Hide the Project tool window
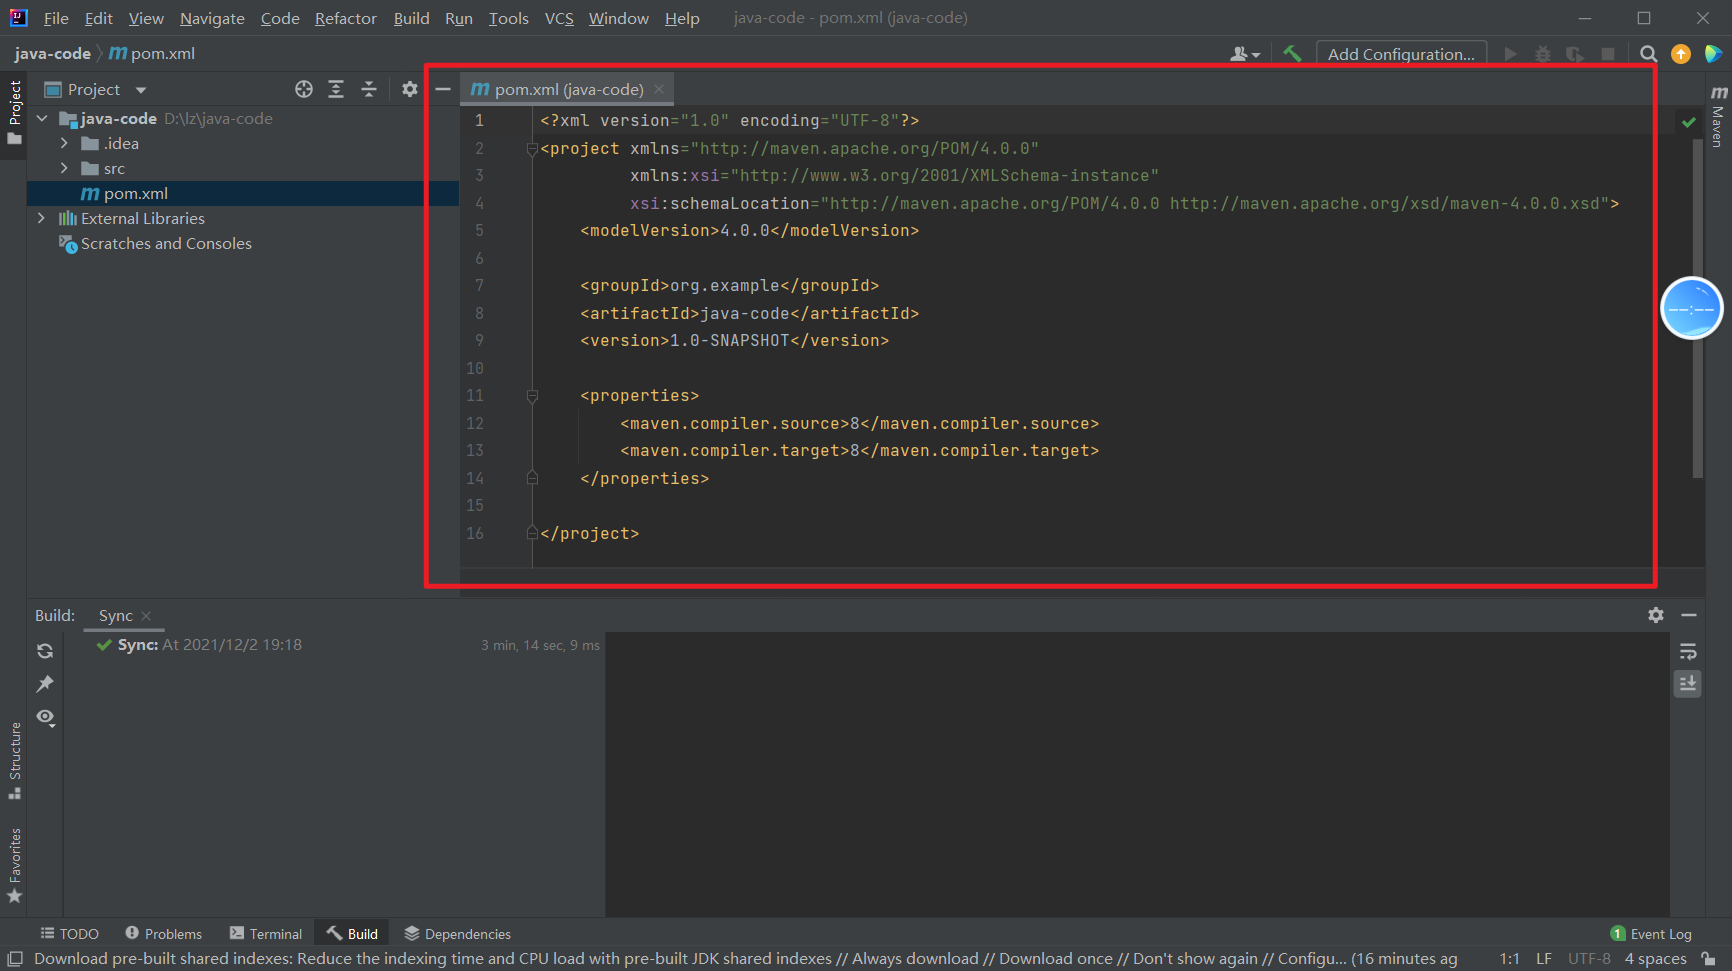This screenshot has width=1732, height=971. 443,89
